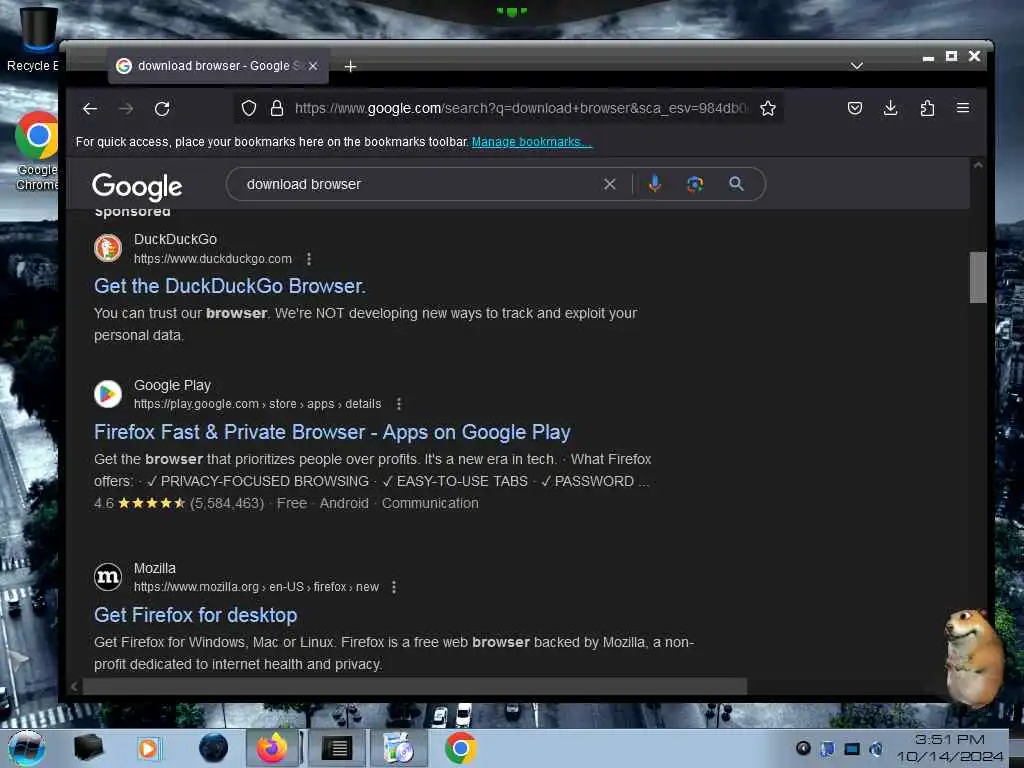Screen dimensions: 1024x768
Task: Select the Google Chrome desktop shortcut
Action: [37, 150]
